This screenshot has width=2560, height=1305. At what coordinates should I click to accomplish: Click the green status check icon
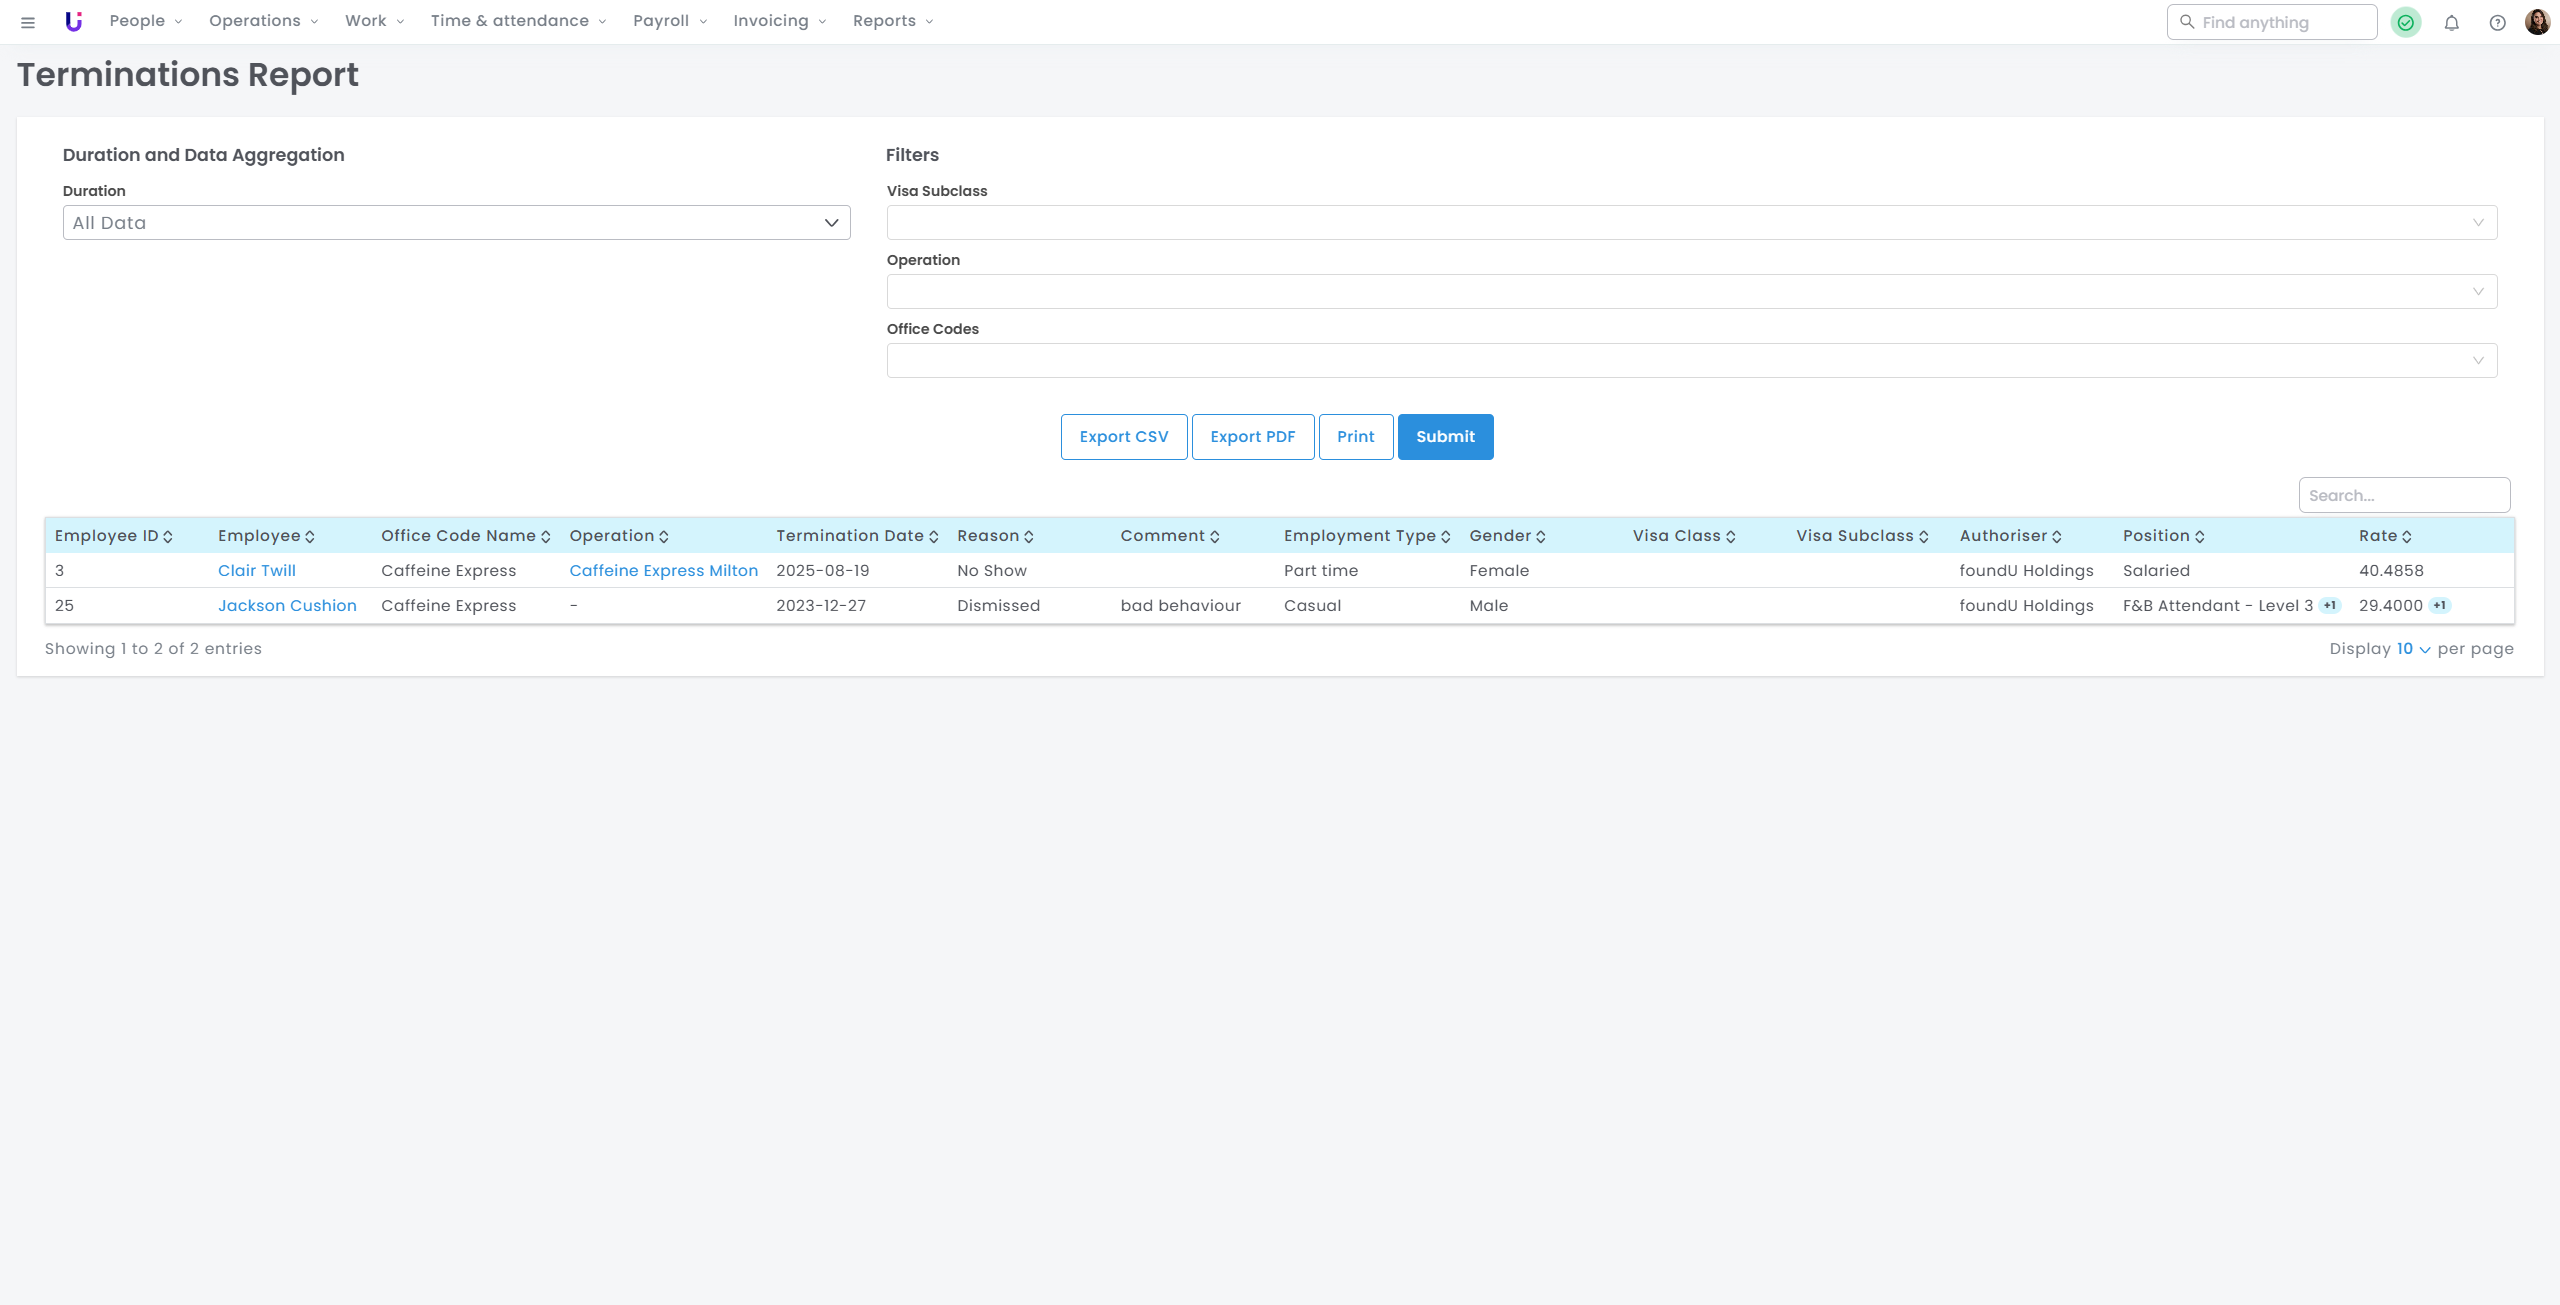click(2405, 22)
